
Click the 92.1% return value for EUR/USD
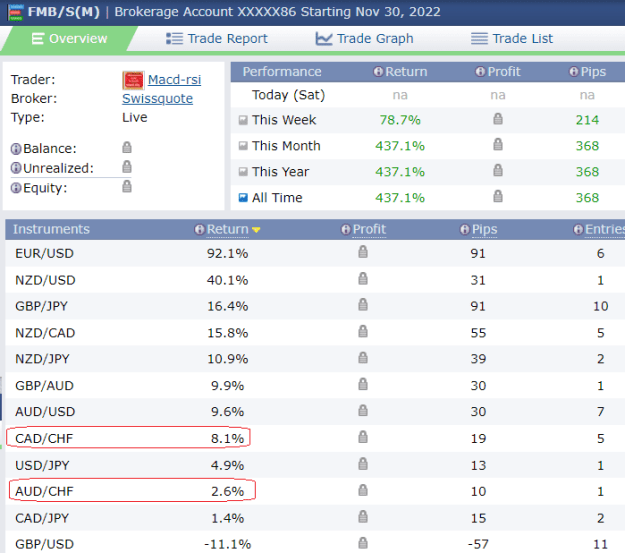tap(228, 254)
